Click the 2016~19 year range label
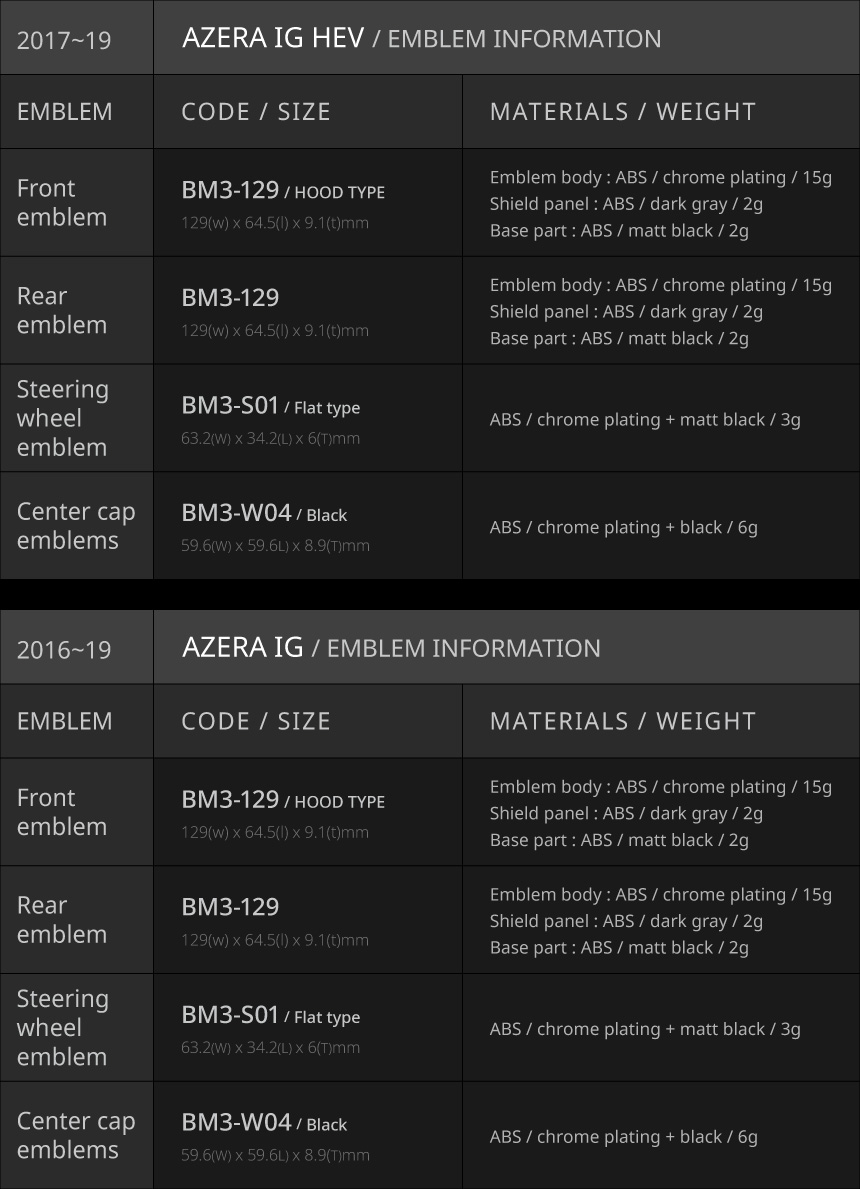This screenshot has height=1189, width=860. click(x=64, y=649)
